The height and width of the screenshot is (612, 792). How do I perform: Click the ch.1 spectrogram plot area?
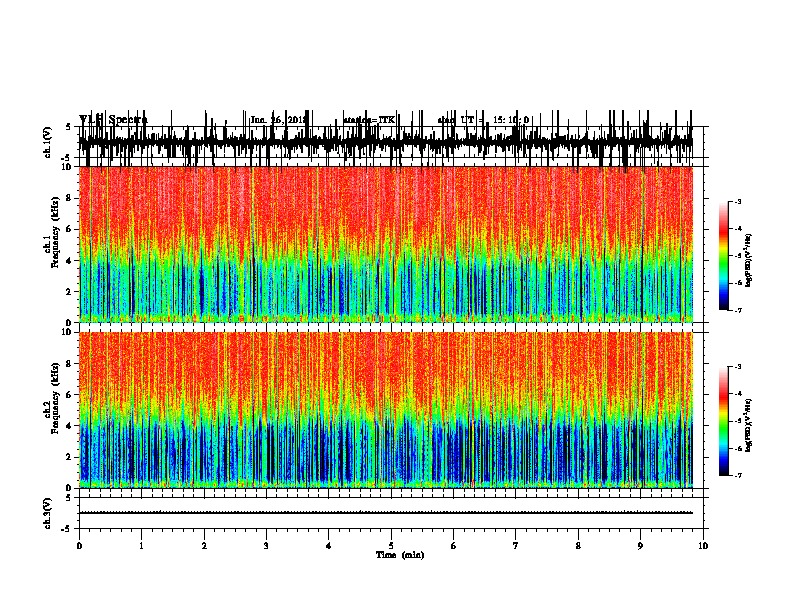coord(386,244)
